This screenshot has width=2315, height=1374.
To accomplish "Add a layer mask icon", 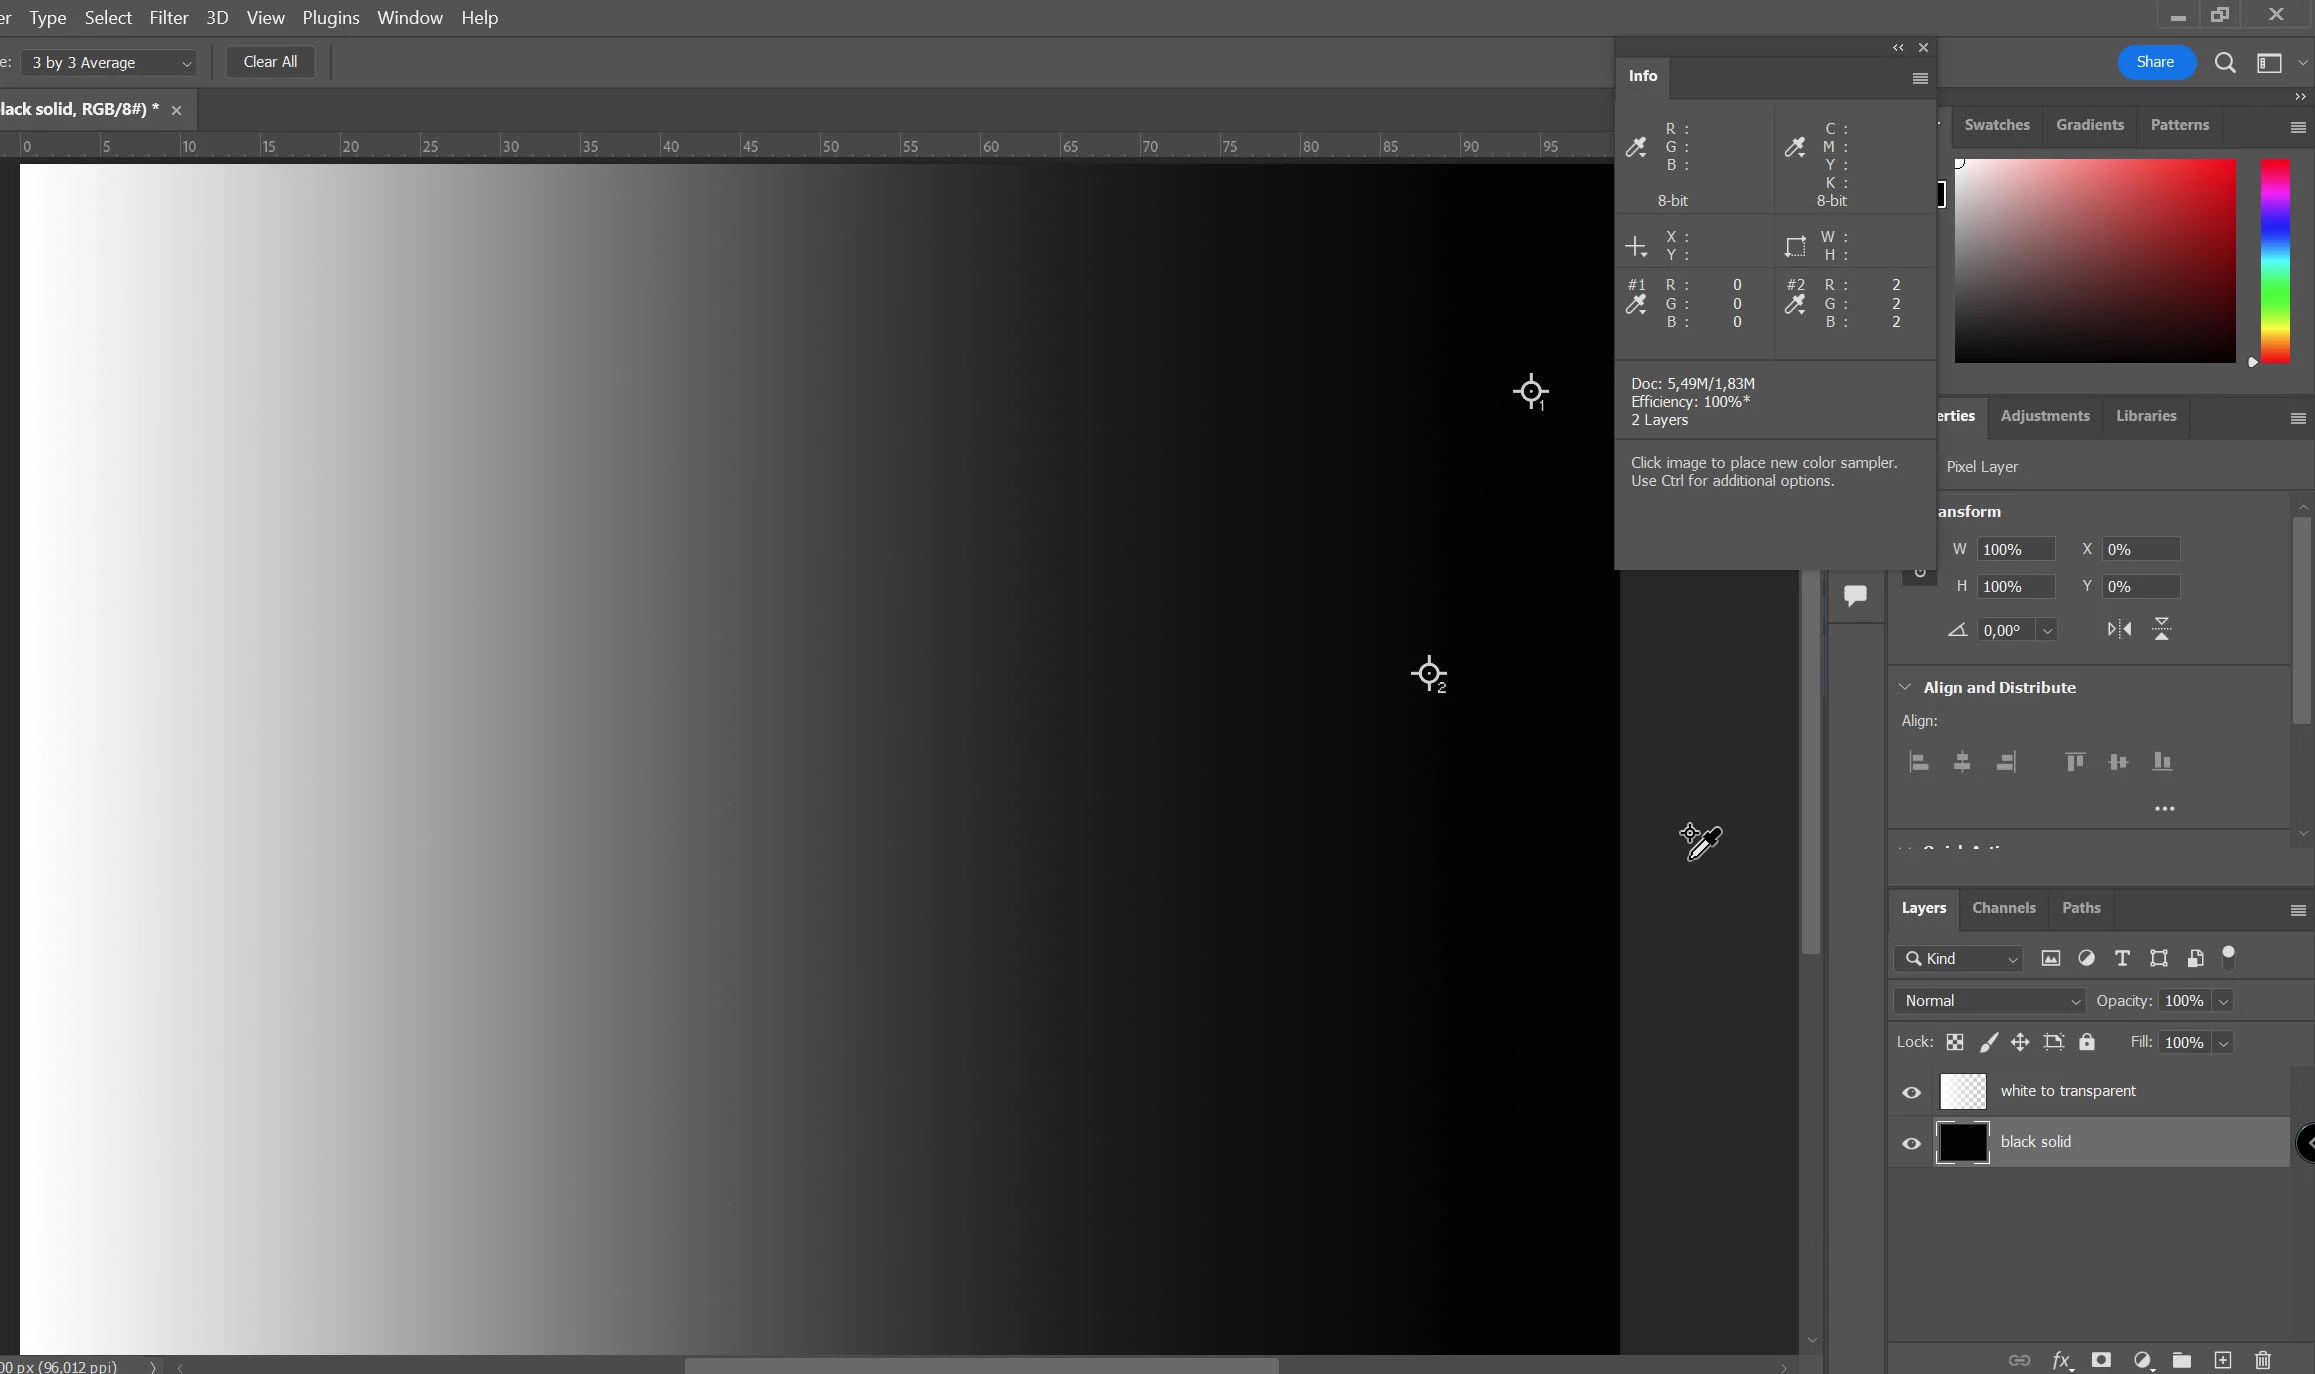I will pos(2101,1360).
